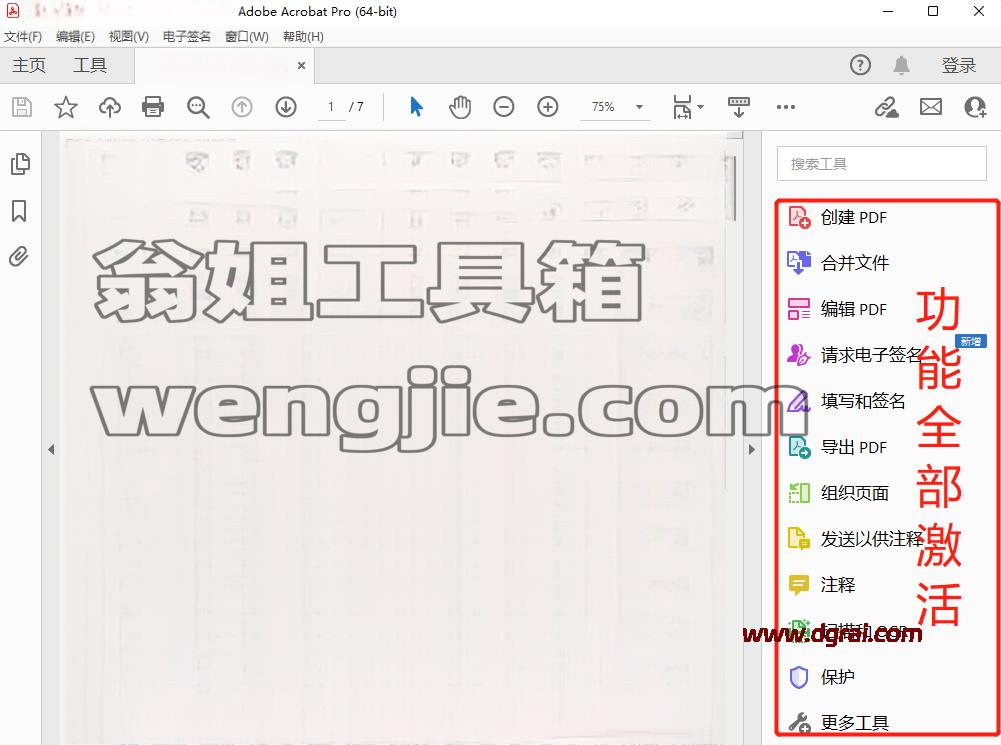Click the 75% zoom value field
This screenshot has width=1001, height=745.
pyautogui.click(x=603, y=107)
